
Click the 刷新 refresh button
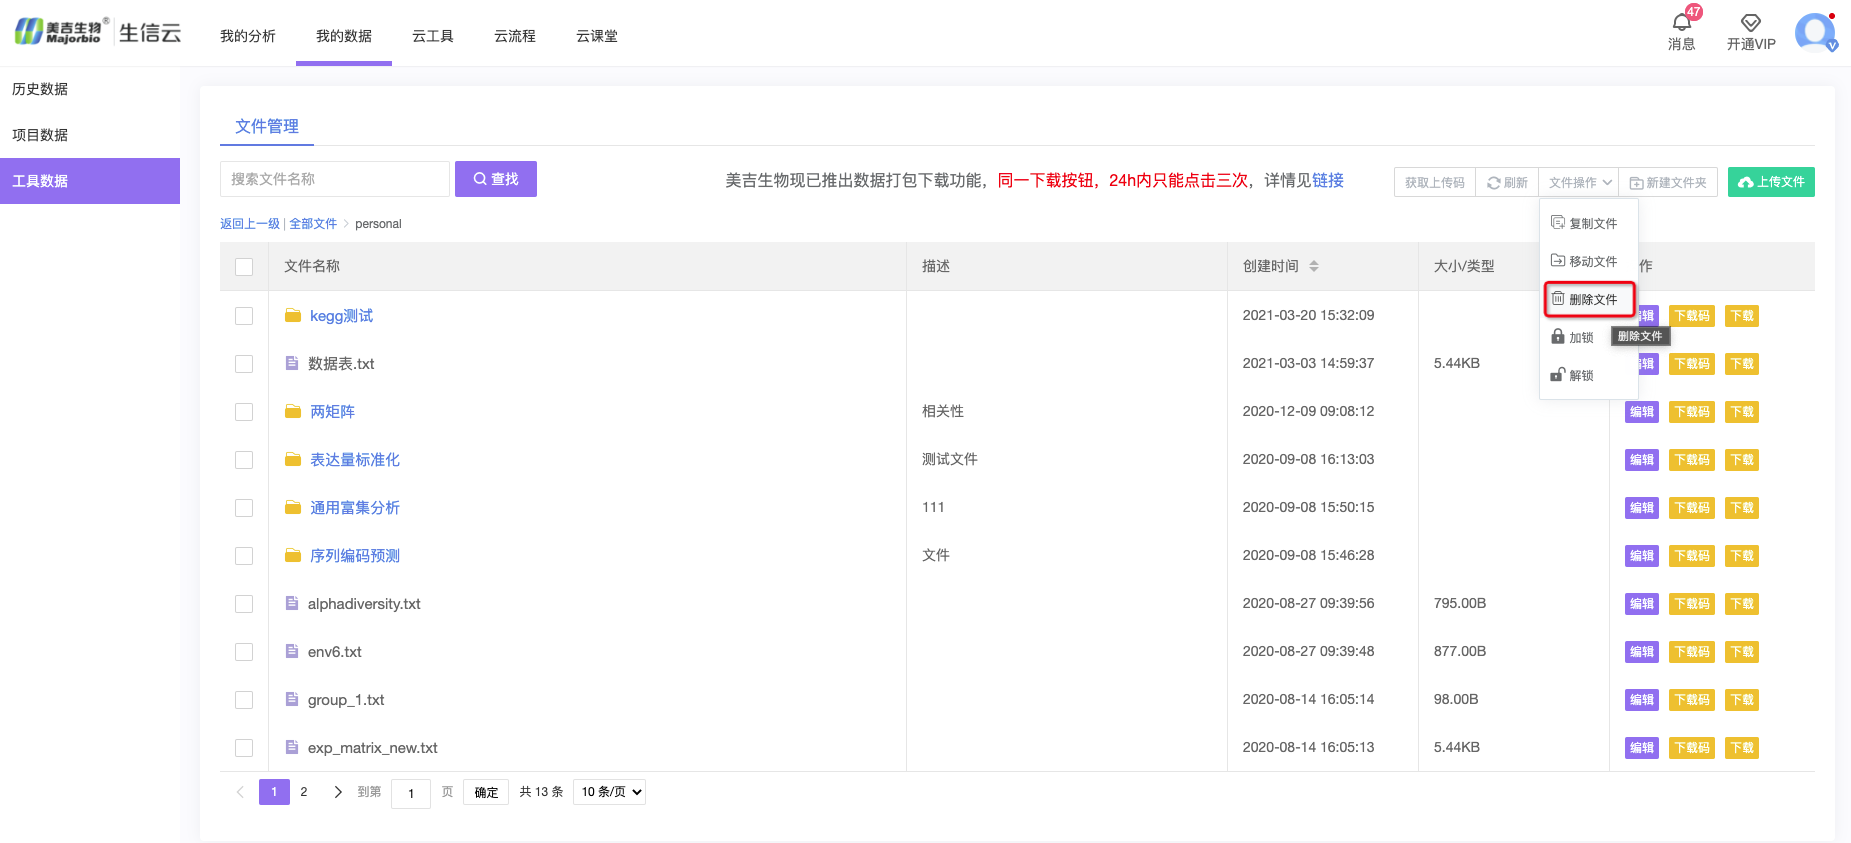pyautogui.click(x=1507, y=182)
